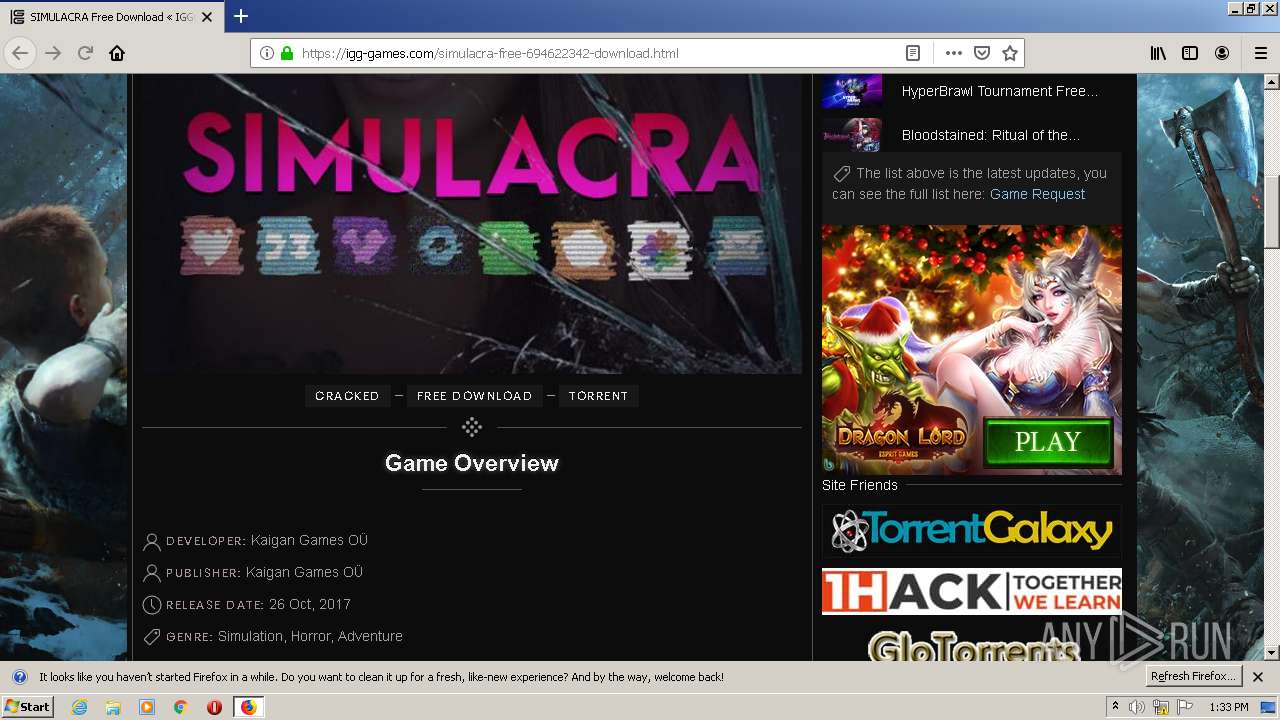Go back to the previous page
The image size is (1280, 720).
20,53
